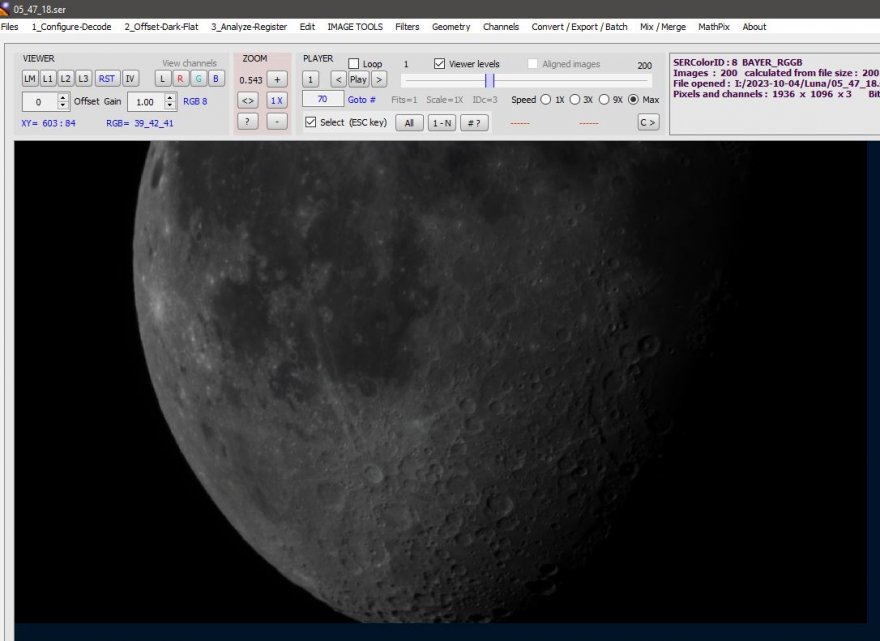Click the RGB 8 bit depth label
Image resolution: width=880 pixels, height=641 pixels.
(195, 101)
